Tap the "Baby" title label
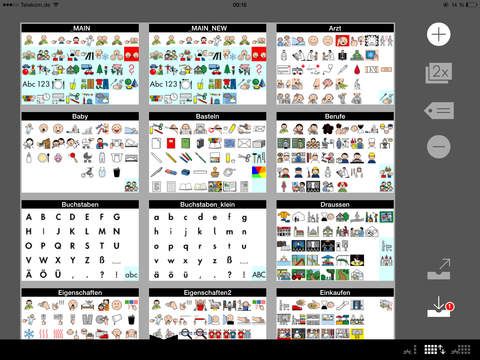This screenshot has height=360, width=480. pyautogui.click(x=80, y=116)
